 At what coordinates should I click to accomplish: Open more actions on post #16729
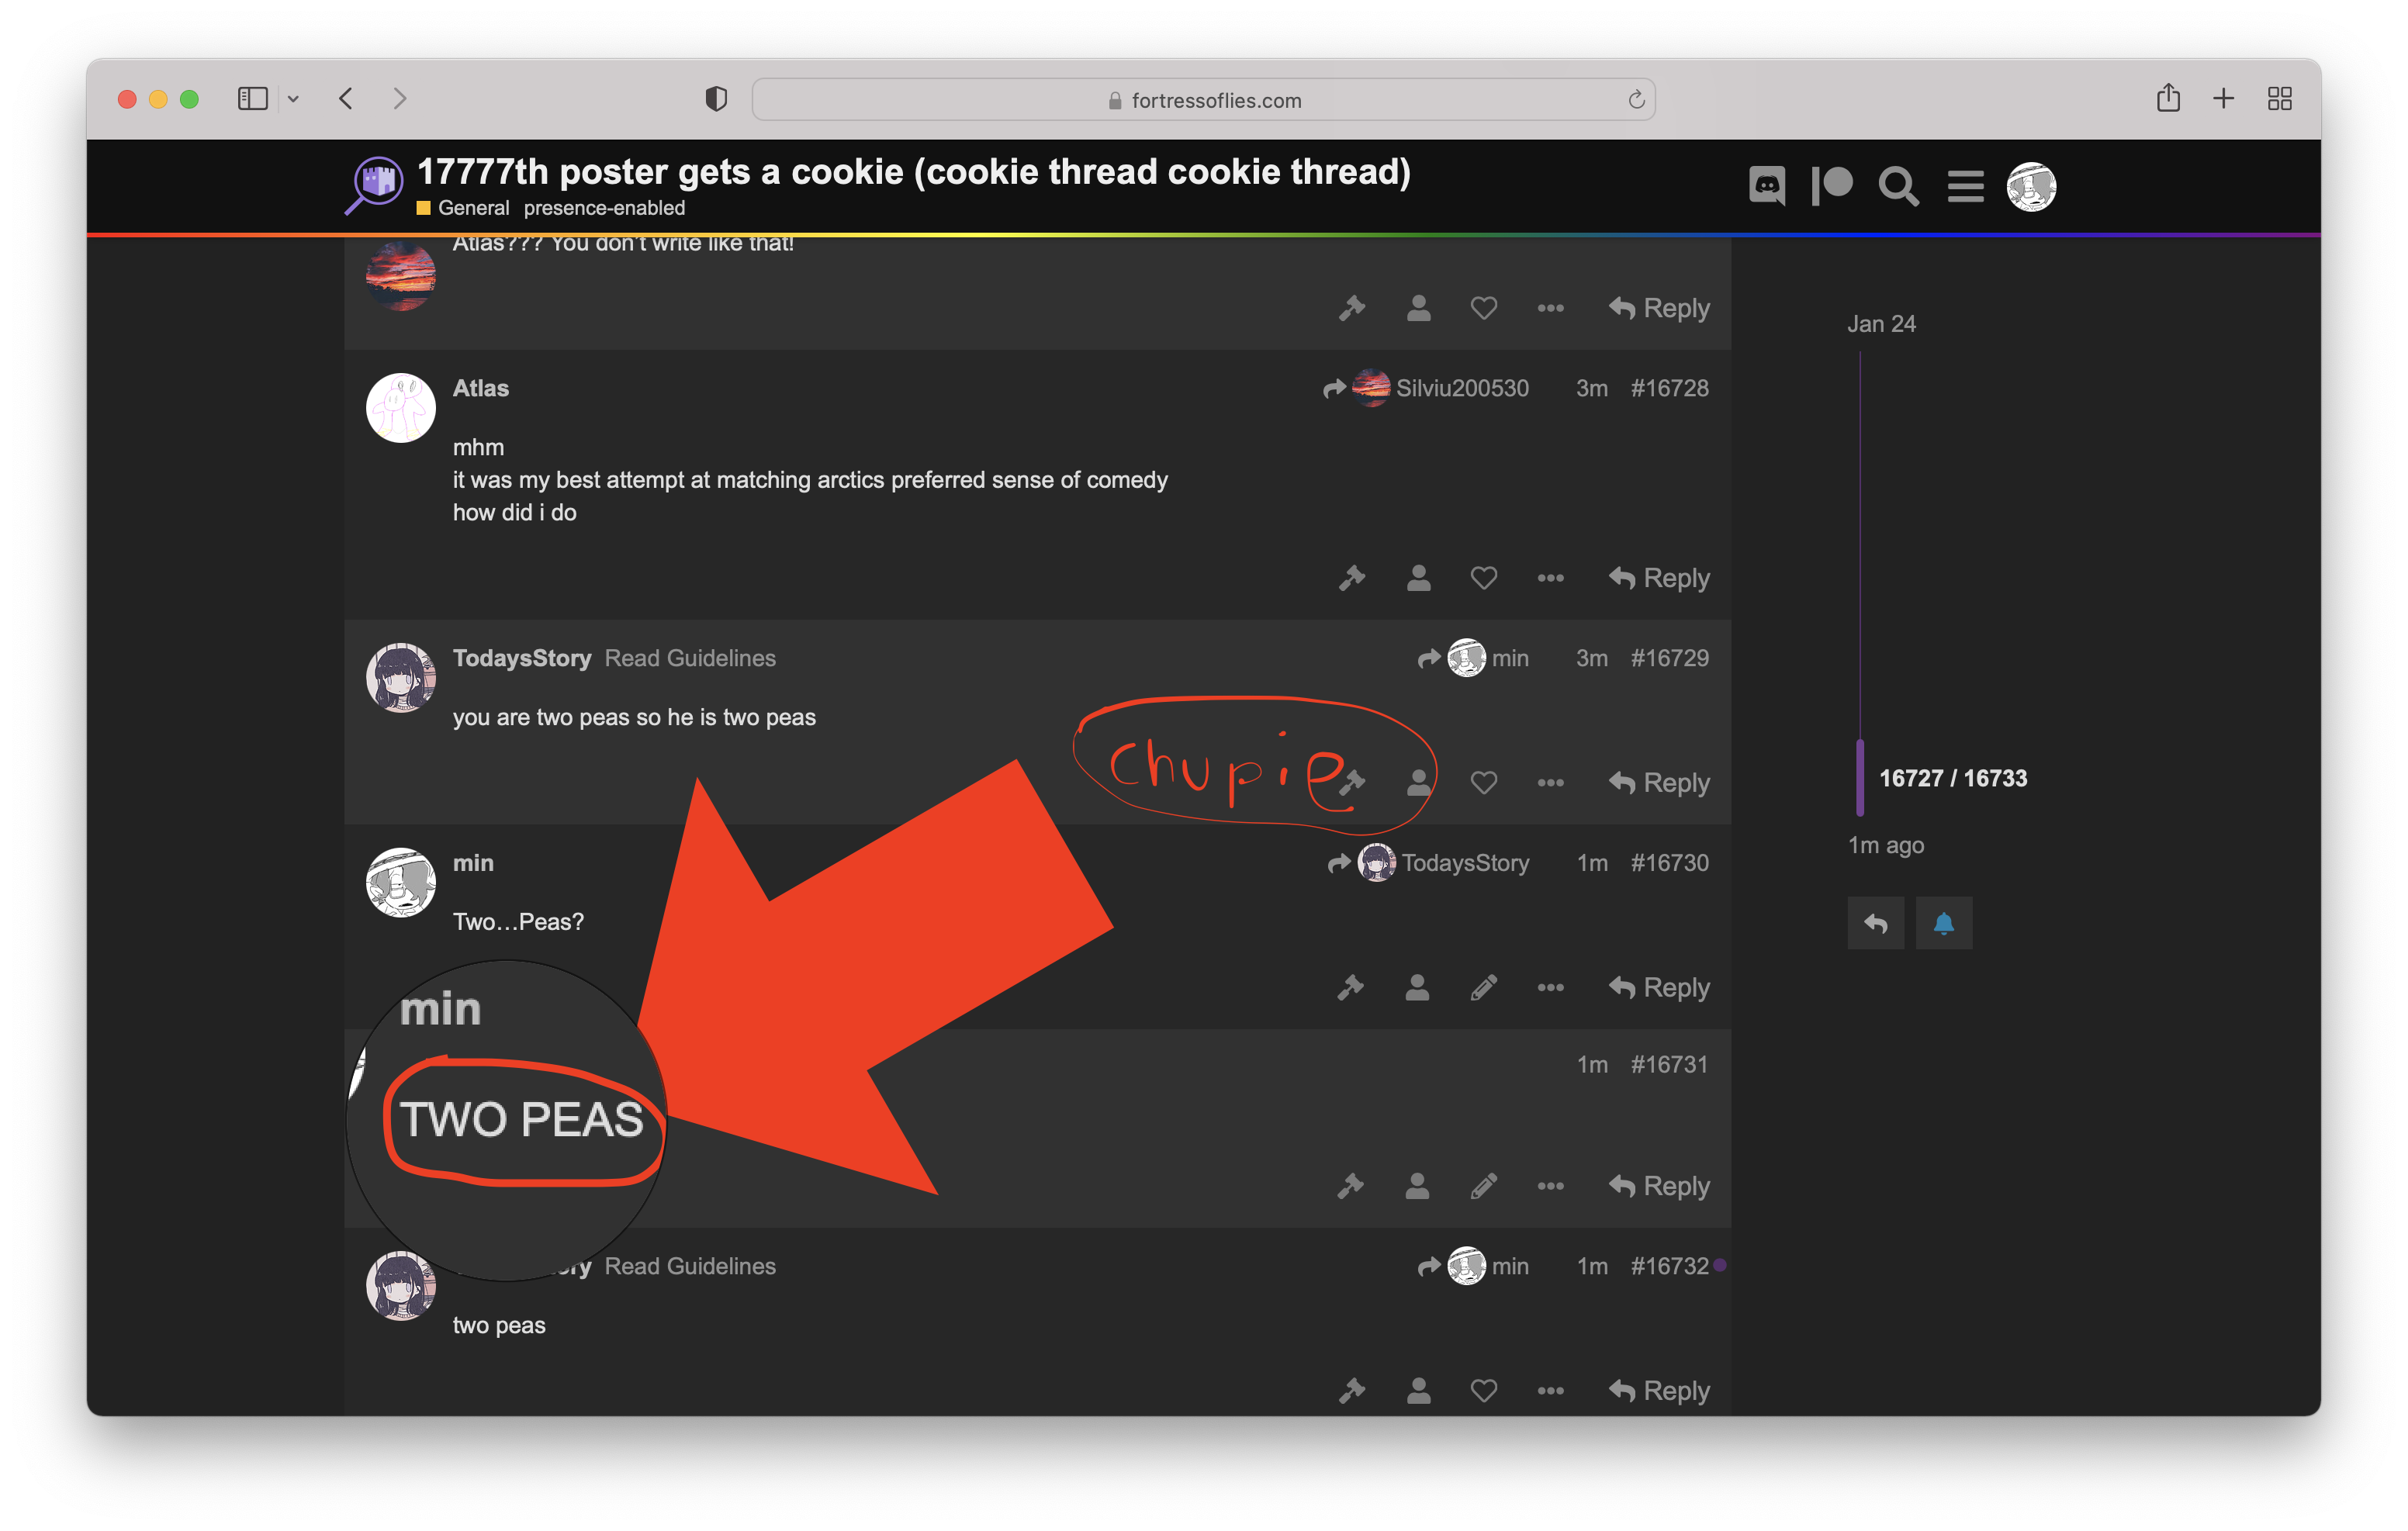click(x=1550, y=782)
